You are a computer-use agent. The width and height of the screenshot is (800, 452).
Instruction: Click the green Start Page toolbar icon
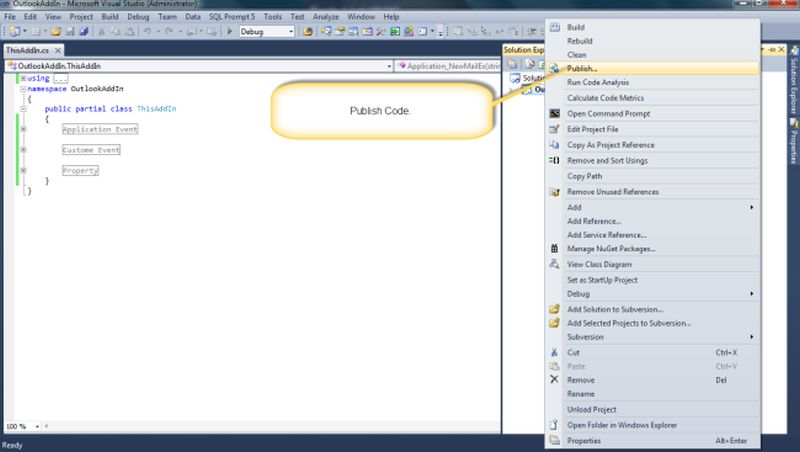click(x=395, y=32)
